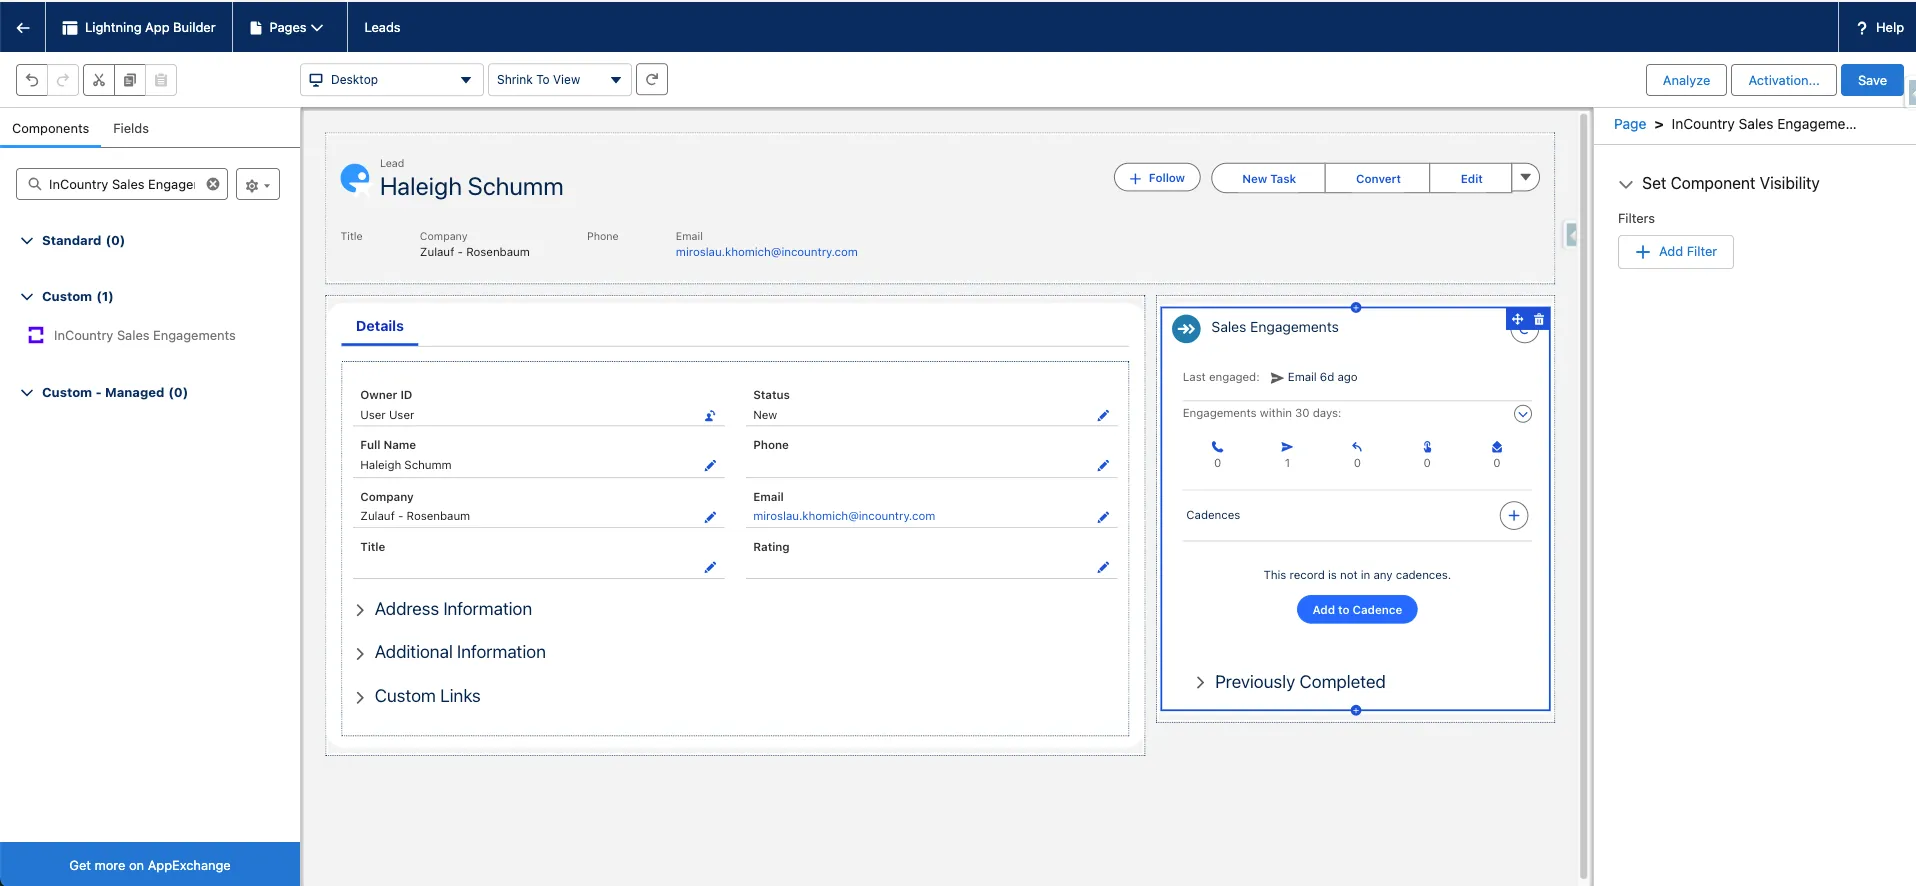Clear the component search field

(x=213, y=184)
